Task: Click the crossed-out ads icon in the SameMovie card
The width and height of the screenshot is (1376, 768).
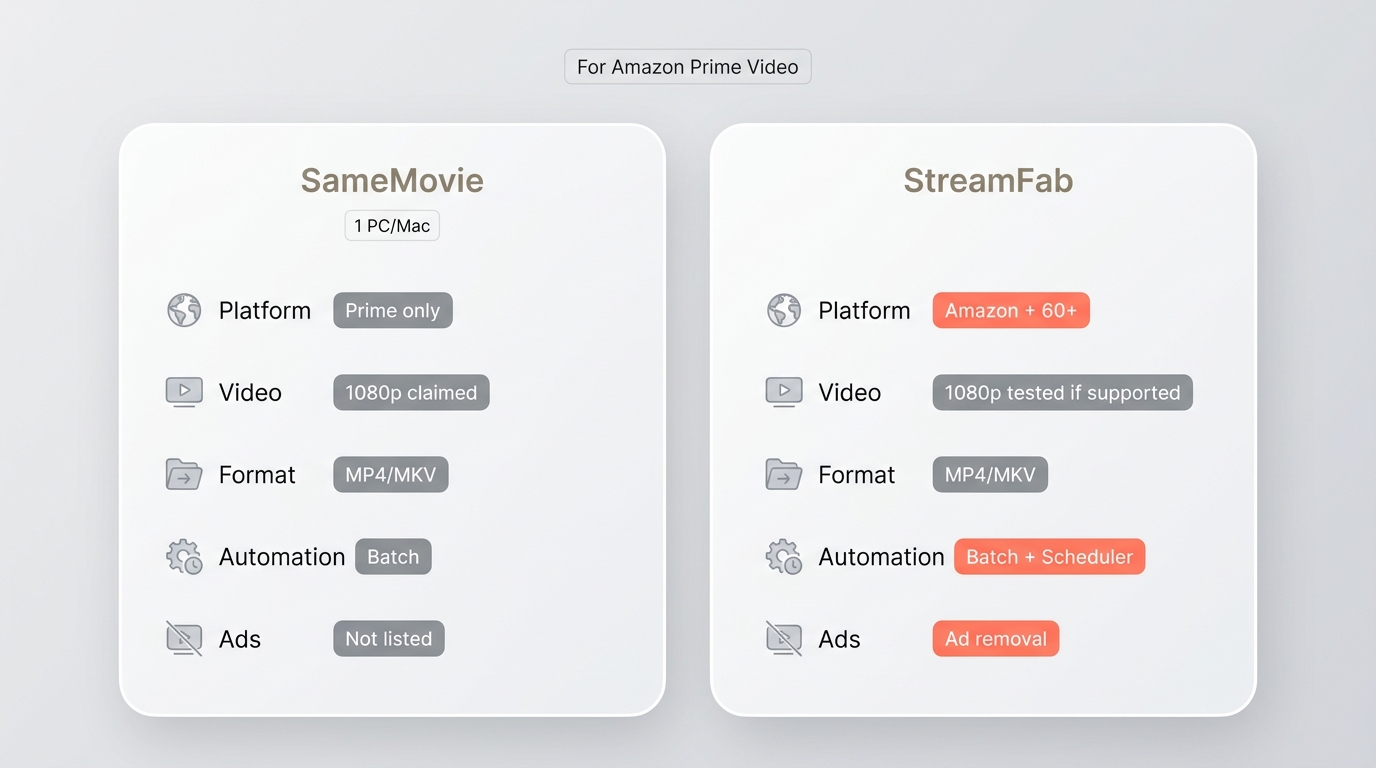Action: (184, 638)
